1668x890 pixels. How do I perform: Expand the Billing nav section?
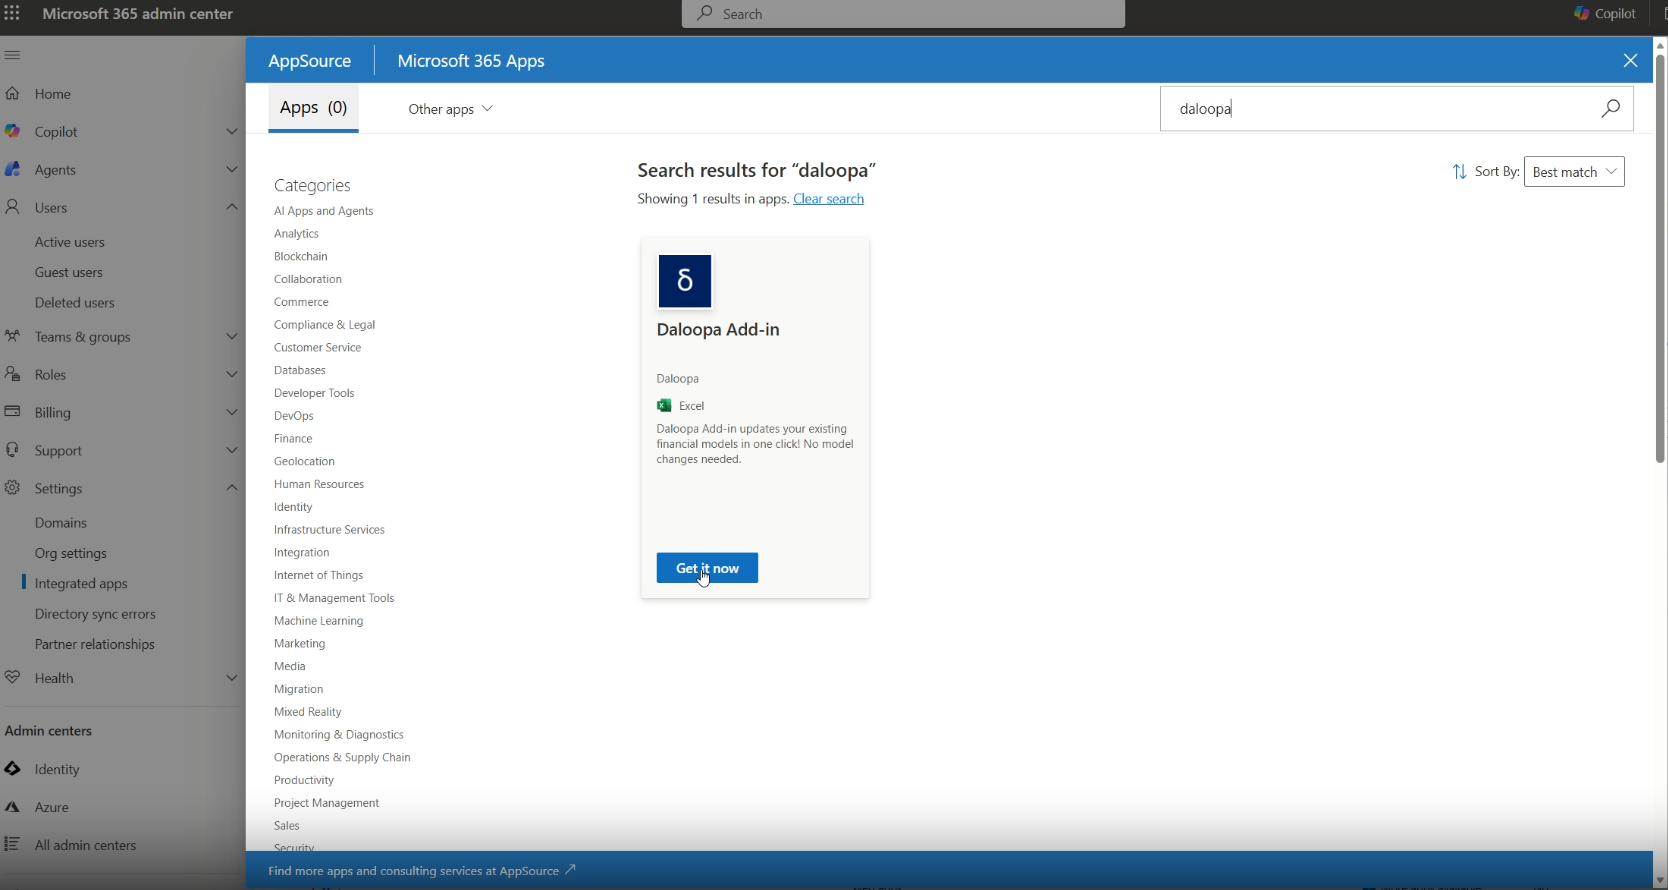coord(232,412)
